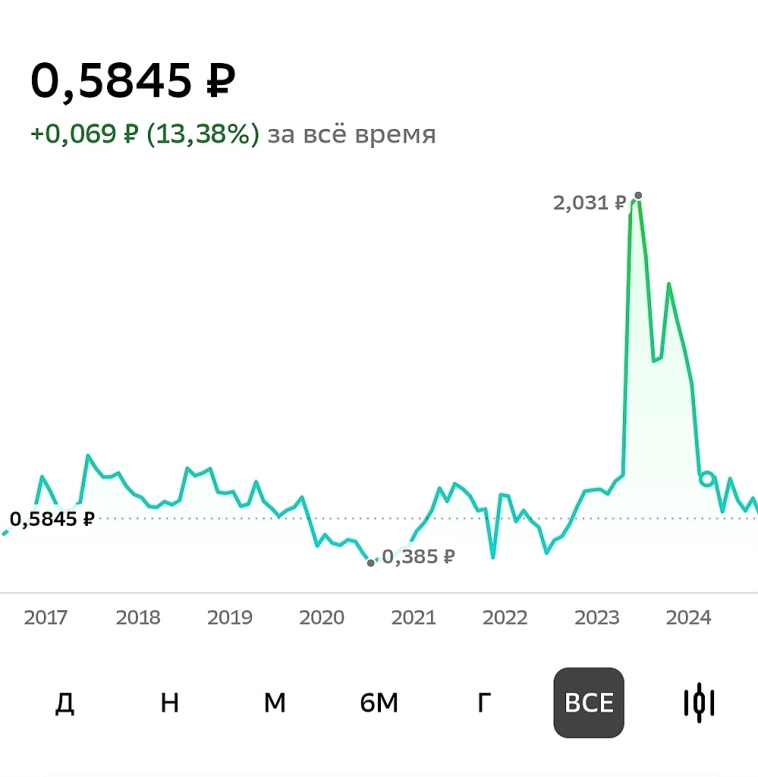Switch to candlestick chart view
Screen dimensions: 758x777
pos(699,703)
